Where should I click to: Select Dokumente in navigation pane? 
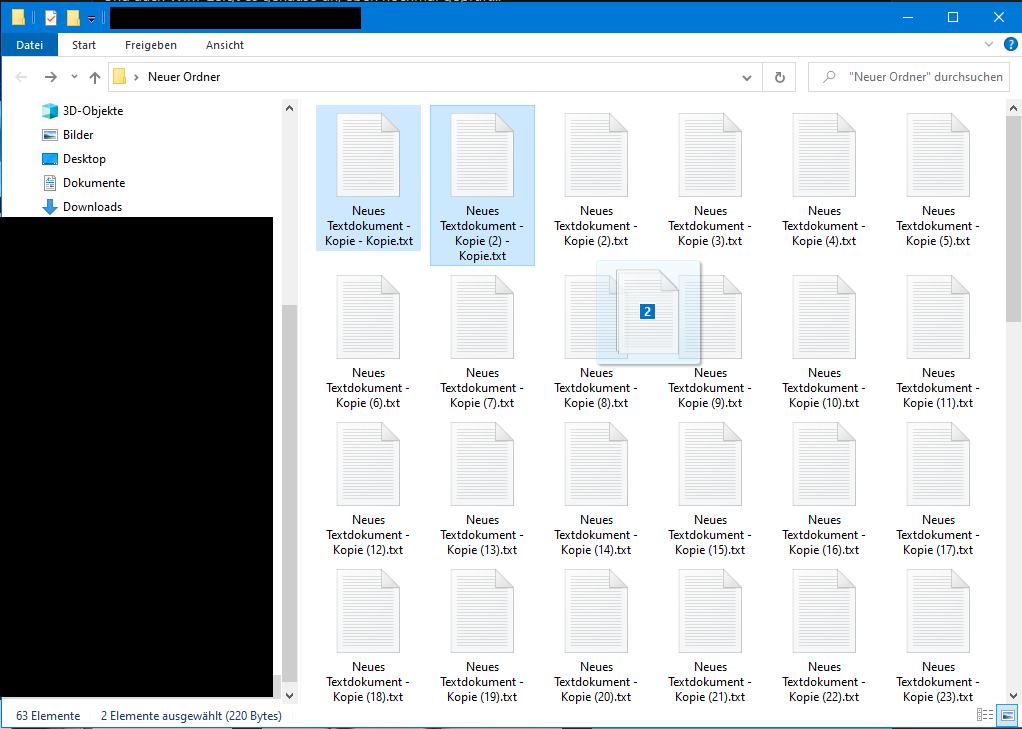click(83, 183)
